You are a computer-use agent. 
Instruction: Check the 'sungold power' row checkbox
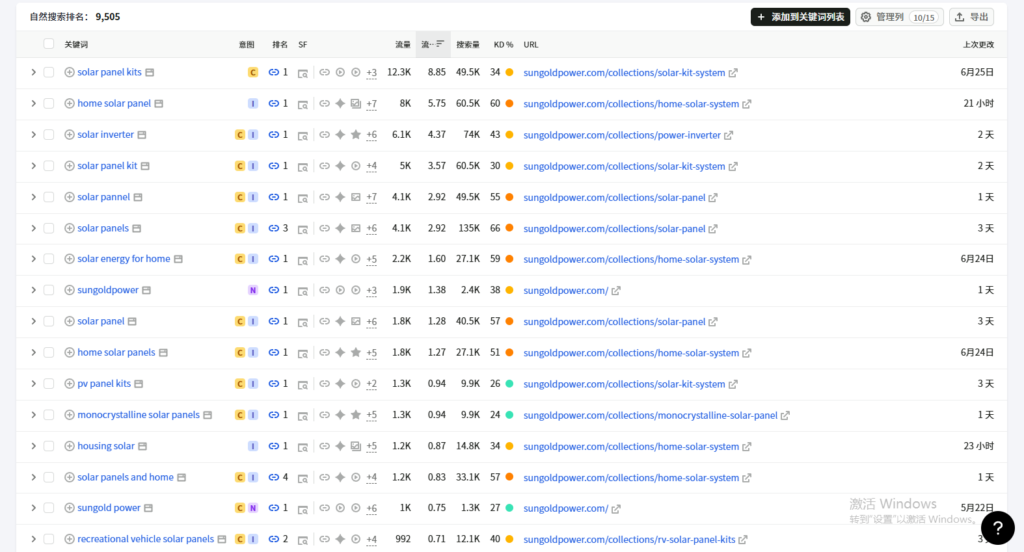click(48, 508)
